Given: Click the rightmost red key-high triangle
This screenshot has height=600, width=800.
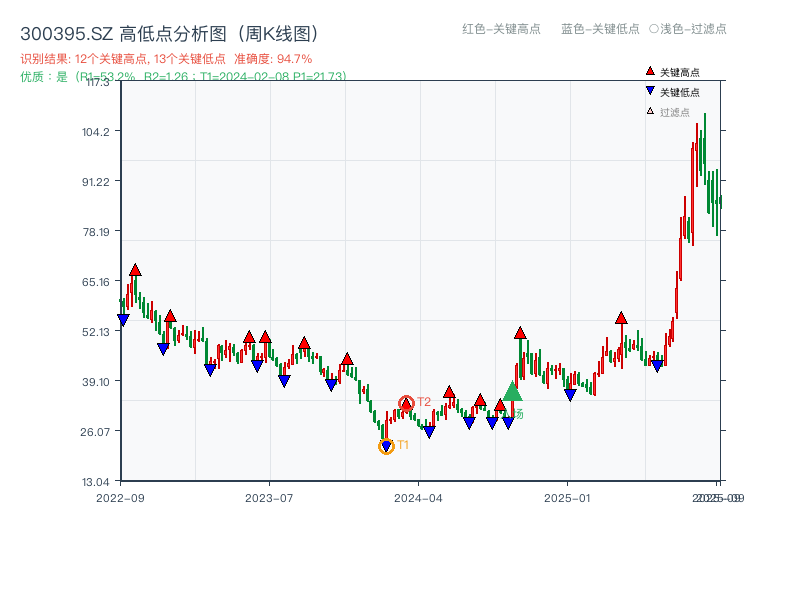Looking at the screenshot, I should pyautogui.click(x=621, y=318).
